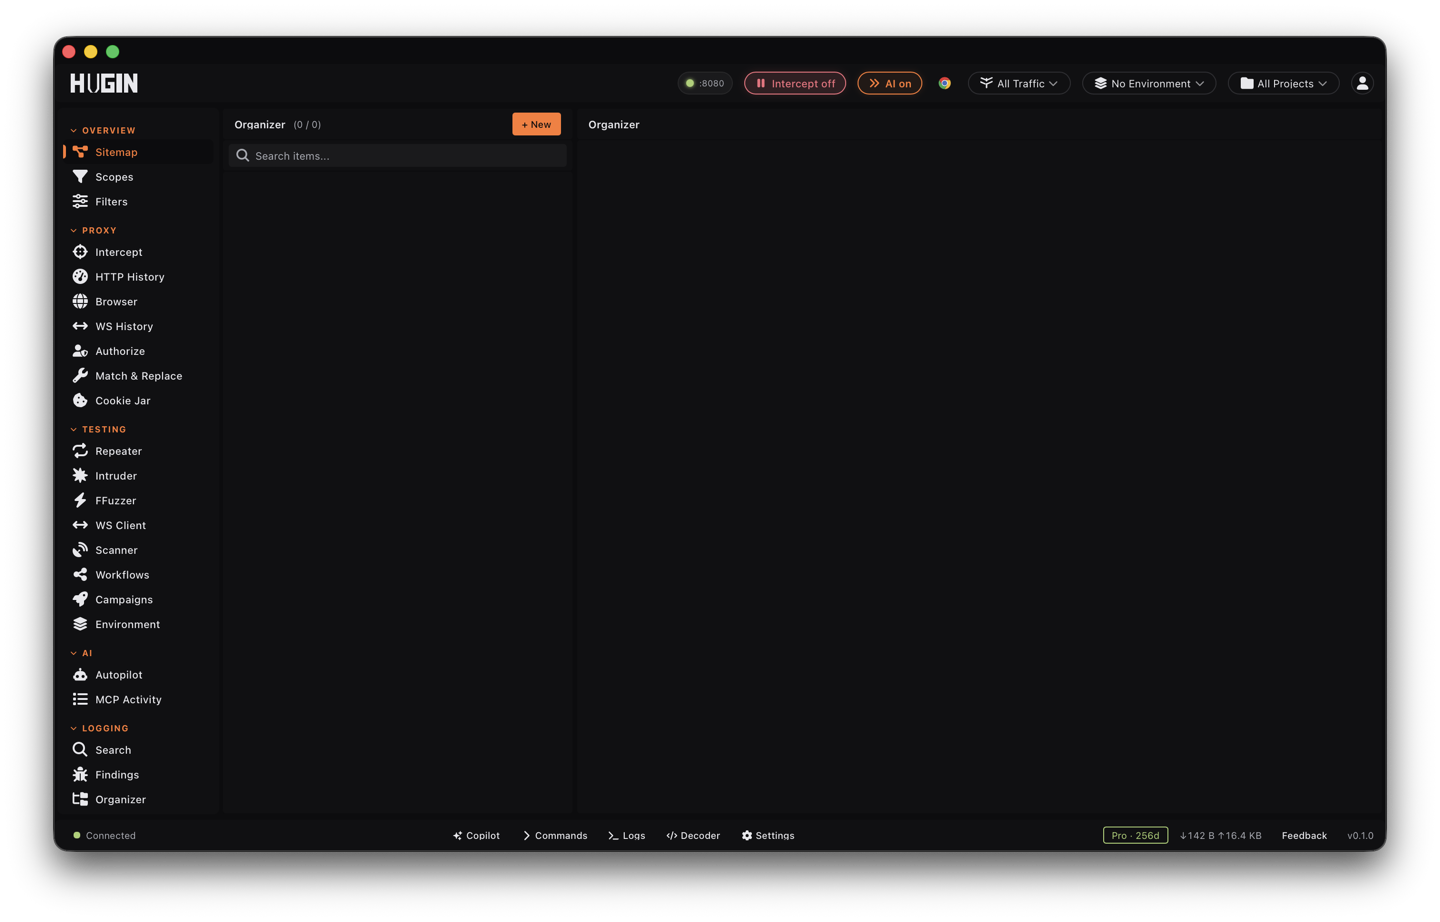The width and height of the screenshot is (1440, 922).
Task: Toggle the Intercept off button
Action: click(x=795, y=83)
